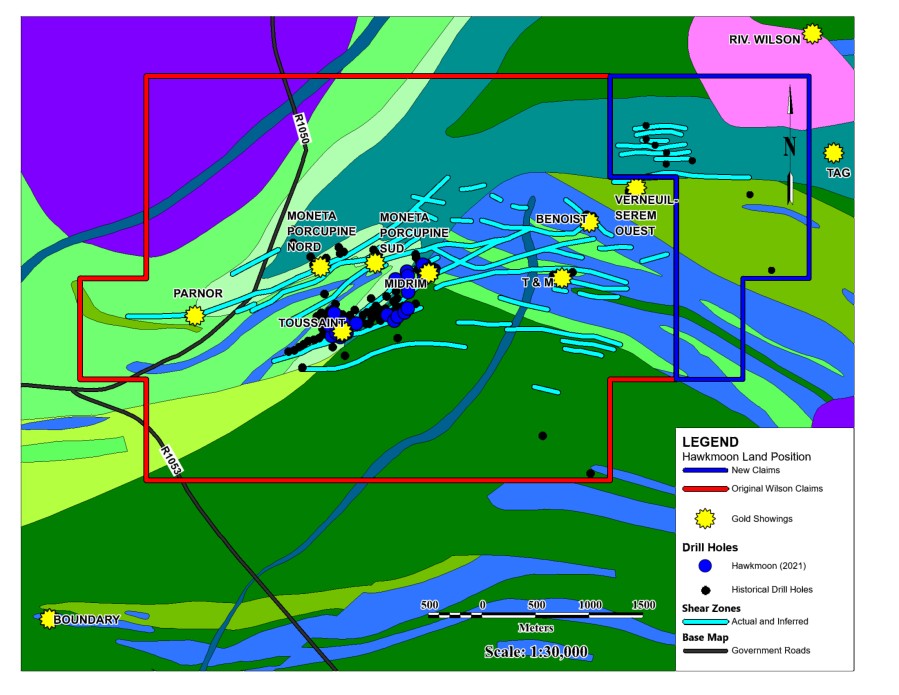Select the MONETA PORCUPINE SUD star marker
Image resolution: width=899 pixels, height=695 pixels.
[375, 263]
